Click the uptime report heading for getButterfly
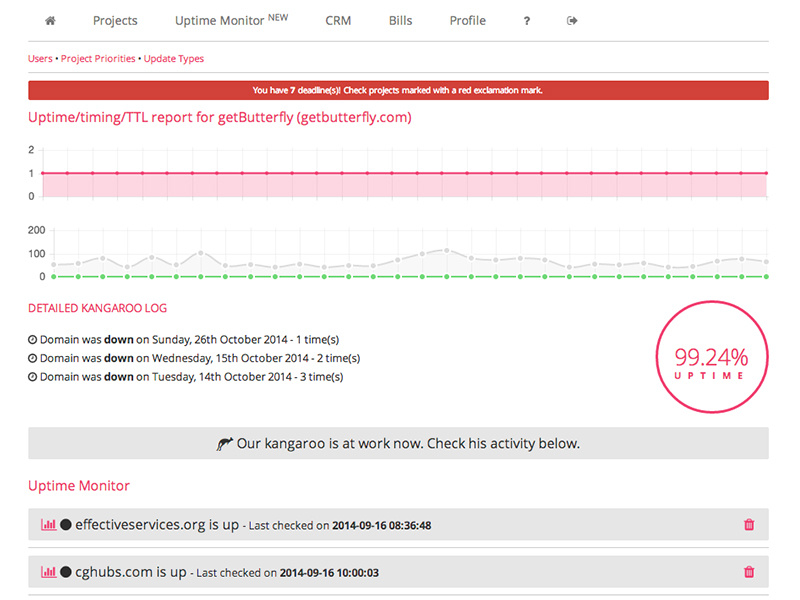The width and height of the screenshot is (800, 600). click(x=220, y=117)
